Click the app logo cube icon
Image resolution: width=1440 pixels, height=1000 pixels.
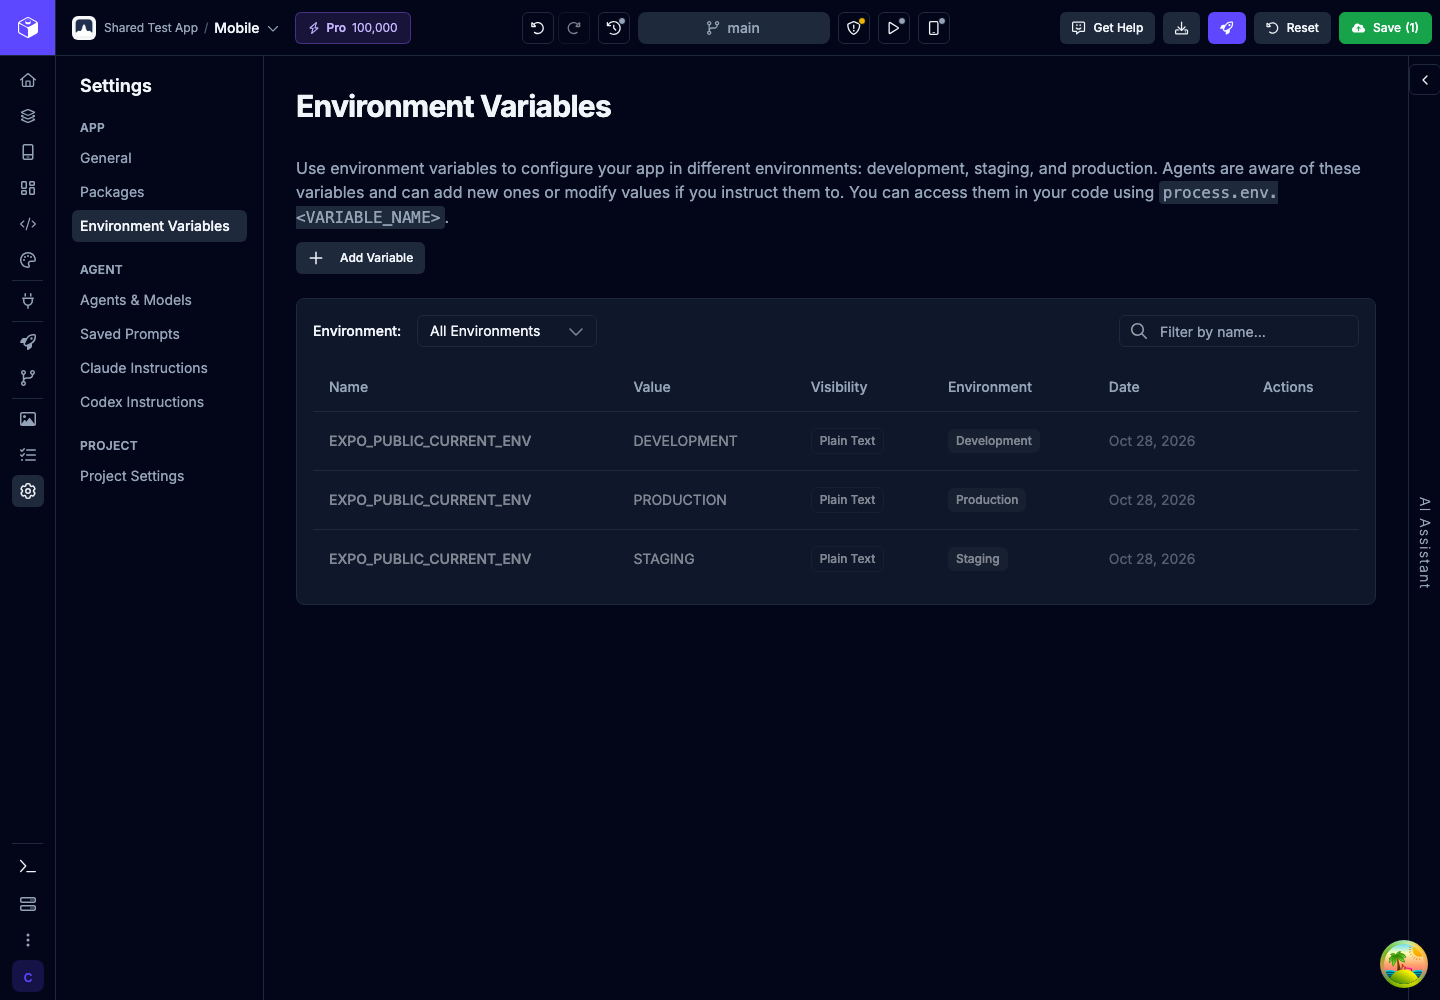(28, 28)
